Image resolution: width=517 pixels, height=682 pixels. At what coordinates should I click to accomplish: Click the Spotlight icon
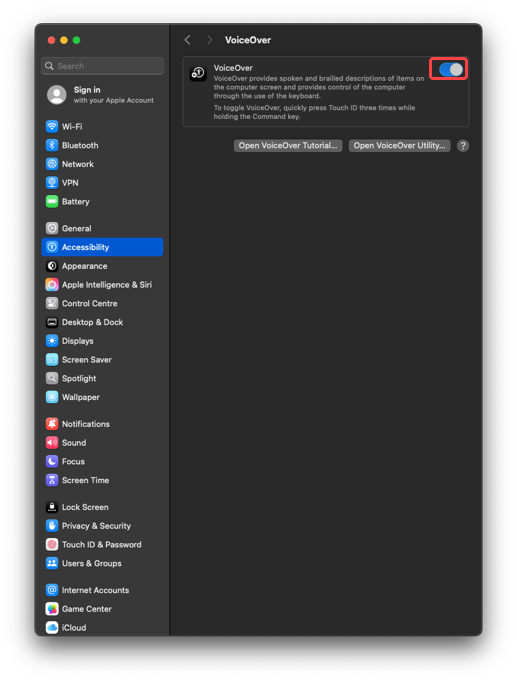tap(52, 378)
